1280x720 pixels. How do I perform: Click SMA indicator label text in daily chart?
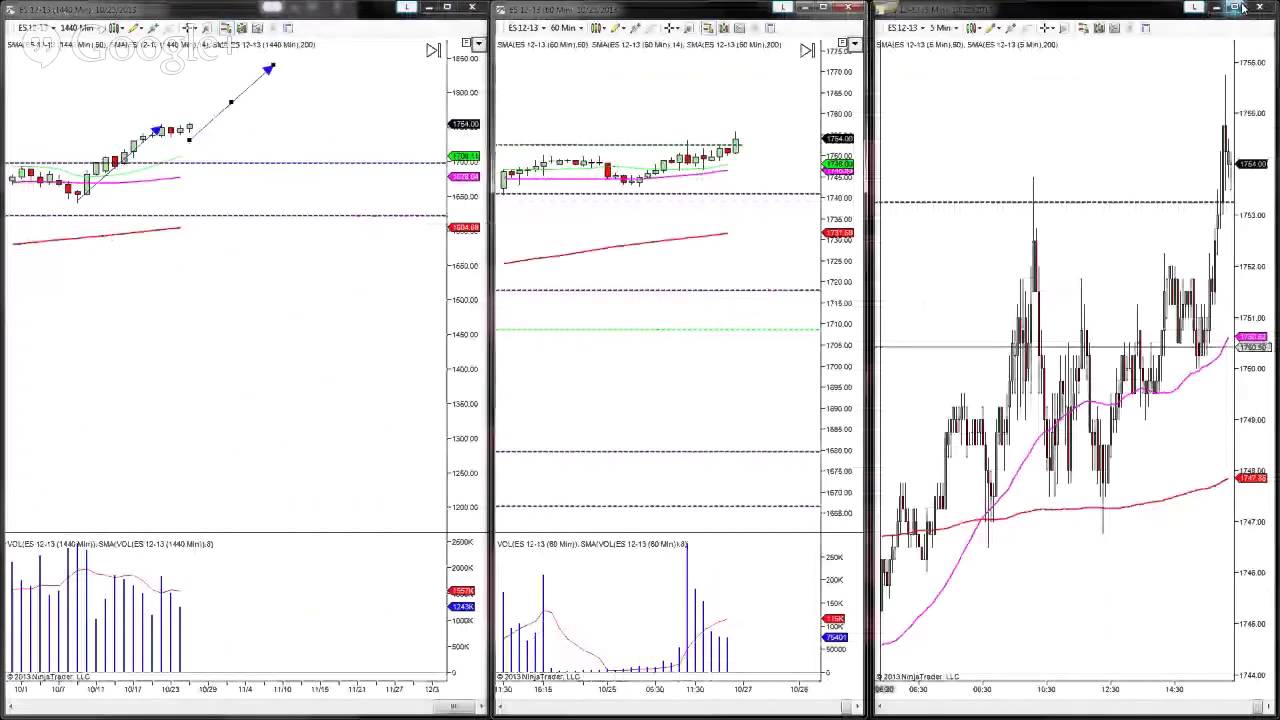click(x=161, y=45)
